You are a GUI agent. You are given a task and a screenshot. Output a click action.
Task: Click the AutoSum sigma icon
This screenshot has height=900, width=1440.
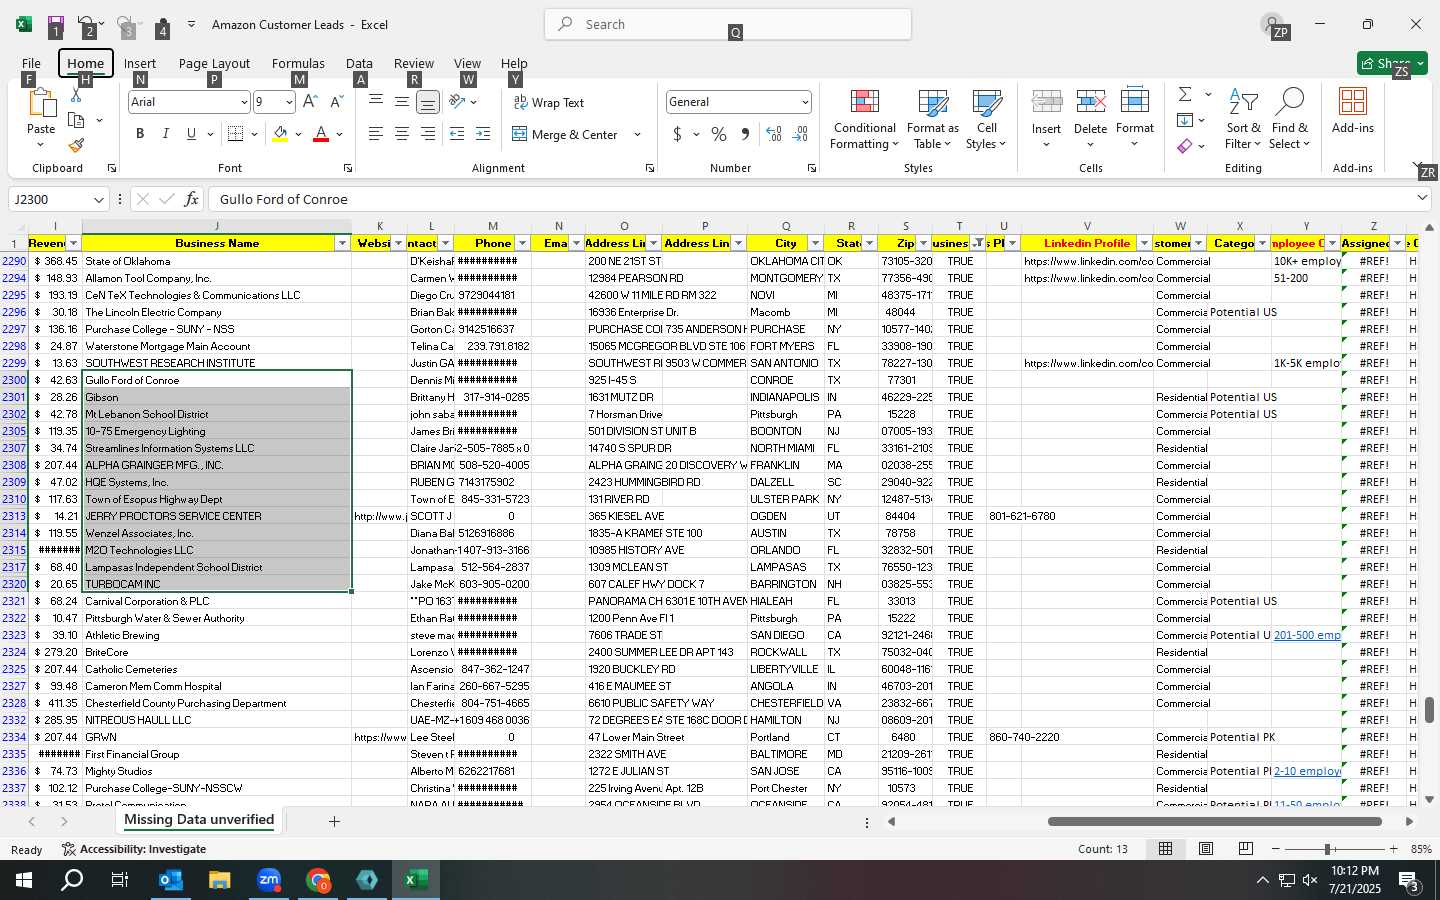1185,94
